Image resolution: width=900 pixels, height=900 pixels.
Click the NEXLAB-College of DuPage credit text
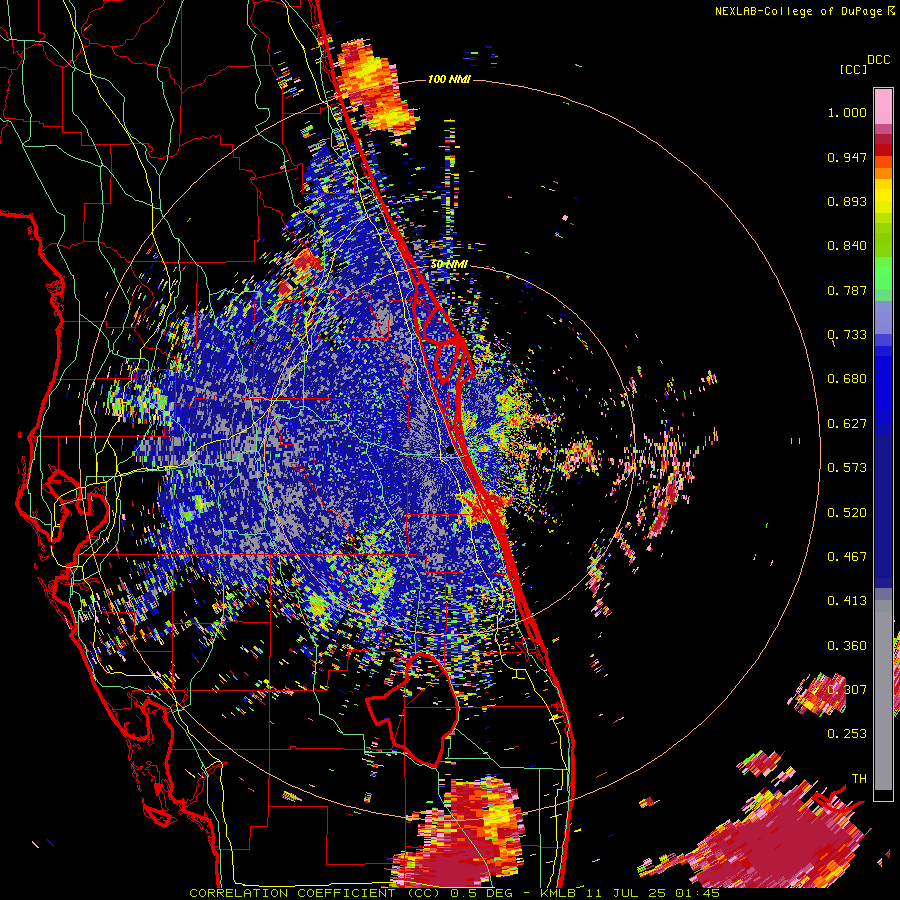point(799,11)
